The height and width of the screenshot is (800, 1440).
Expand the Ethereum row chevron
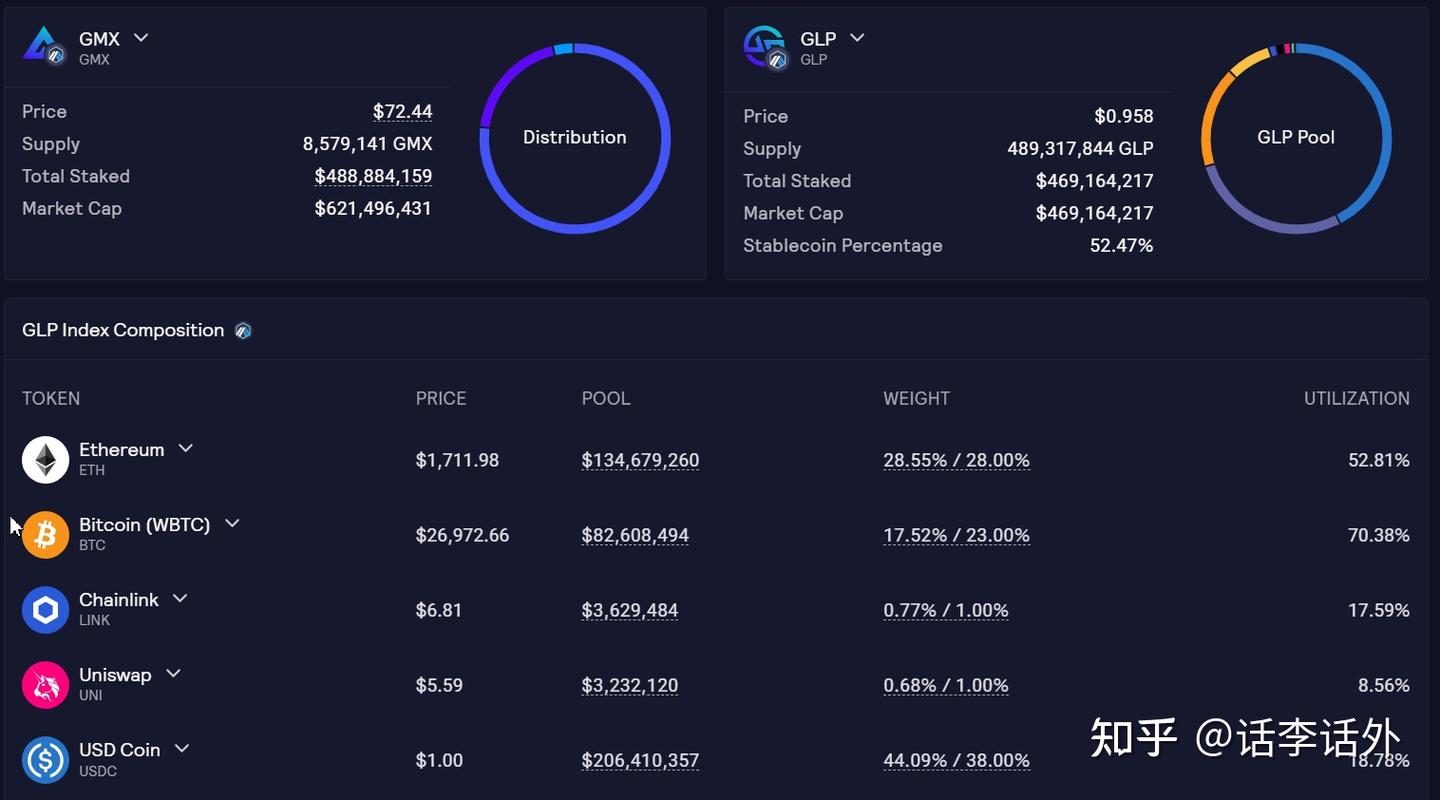pyautogui.click(x=185, y=449)
